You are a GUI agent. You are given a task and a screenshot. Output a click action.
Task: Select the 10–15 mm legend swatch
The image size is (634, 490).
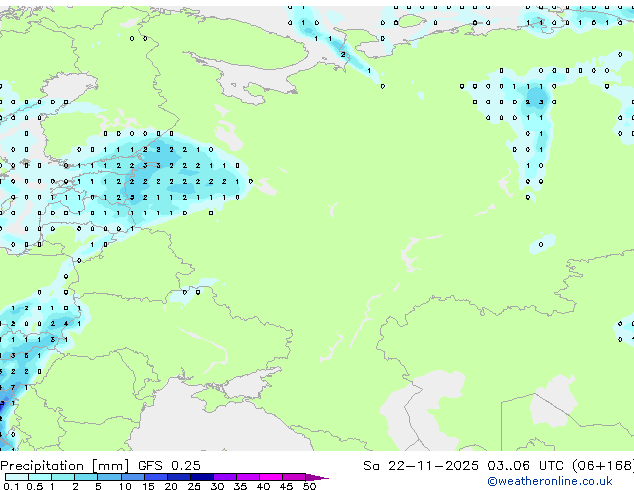(133, 477)
